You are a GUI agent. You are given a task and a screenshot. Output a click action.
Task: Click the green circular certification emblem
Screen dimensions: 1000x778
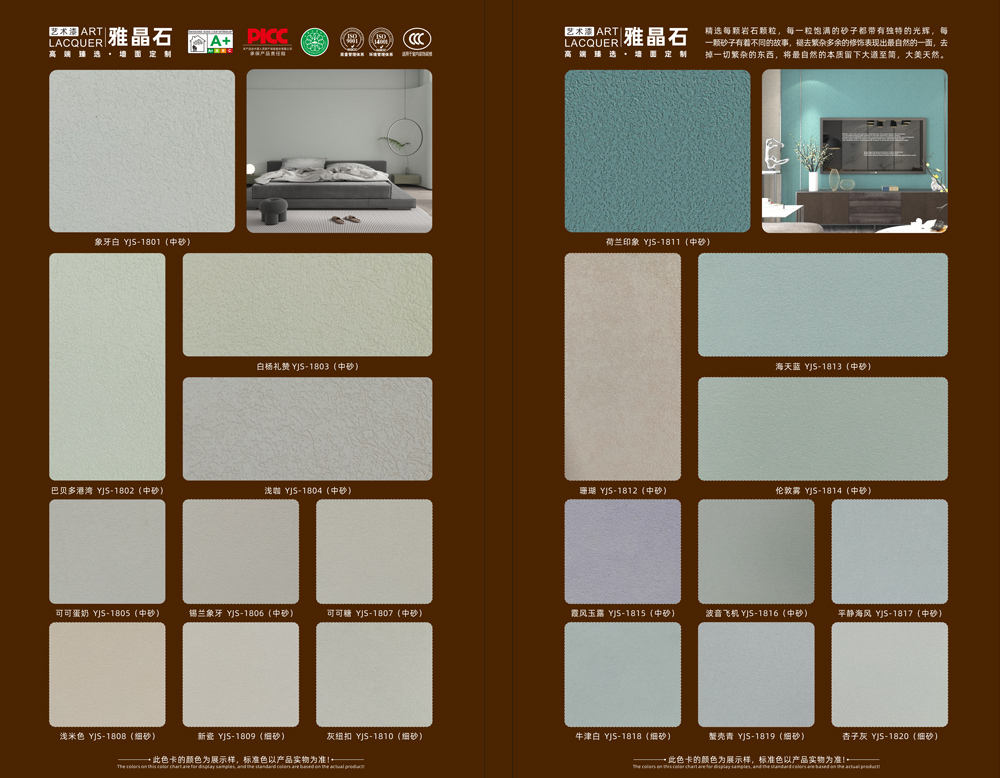[314, 42]
